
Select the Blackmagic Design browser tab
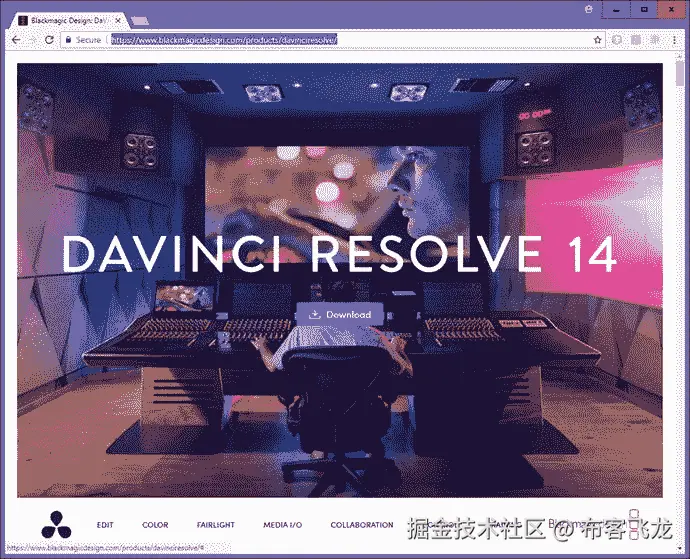coord(66,20)
